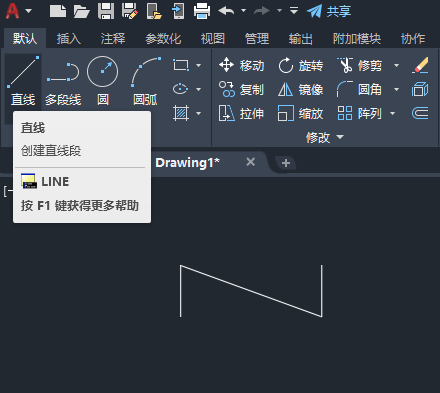The width and height of the screenshot is (440, 393).
Task: Click the Save to Web & Mobile icon
Action: [178, 11]
